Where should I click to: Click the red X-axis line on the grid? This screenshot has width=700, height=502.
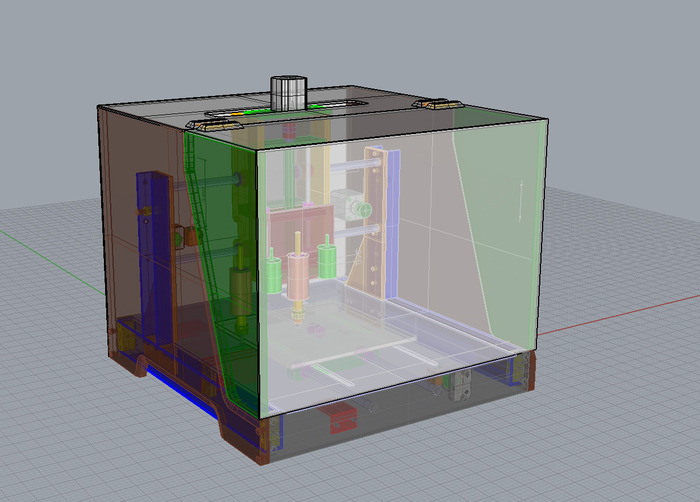pyautogui.click(x=618, y=315)
